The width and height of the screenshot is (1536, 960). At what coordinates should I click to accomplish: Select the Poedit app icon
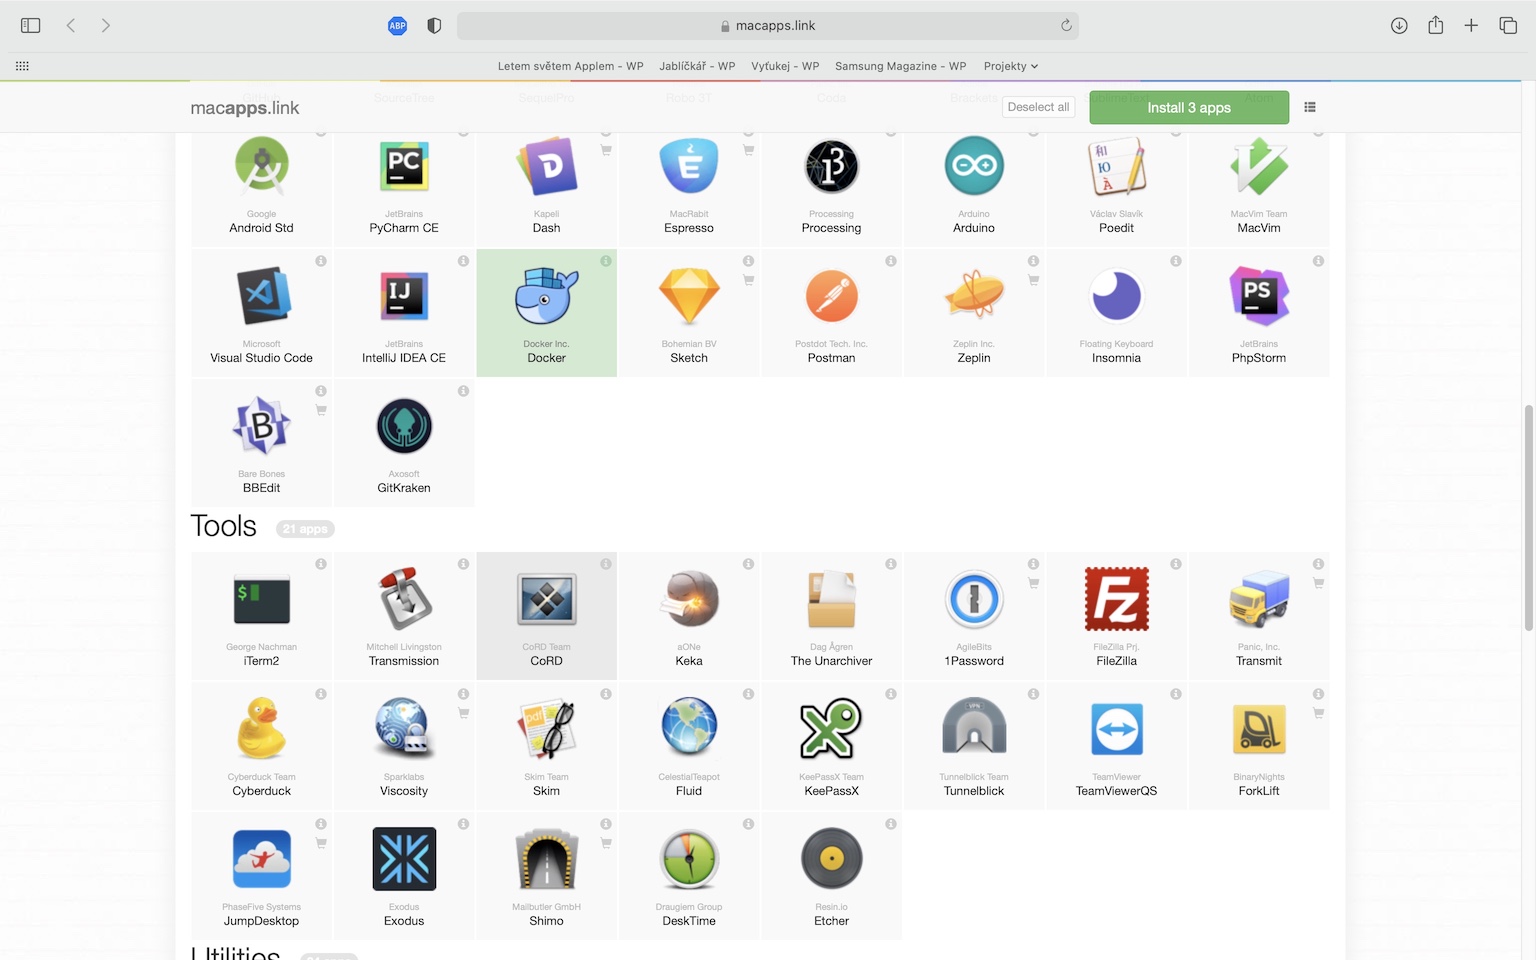point(1117,166)
